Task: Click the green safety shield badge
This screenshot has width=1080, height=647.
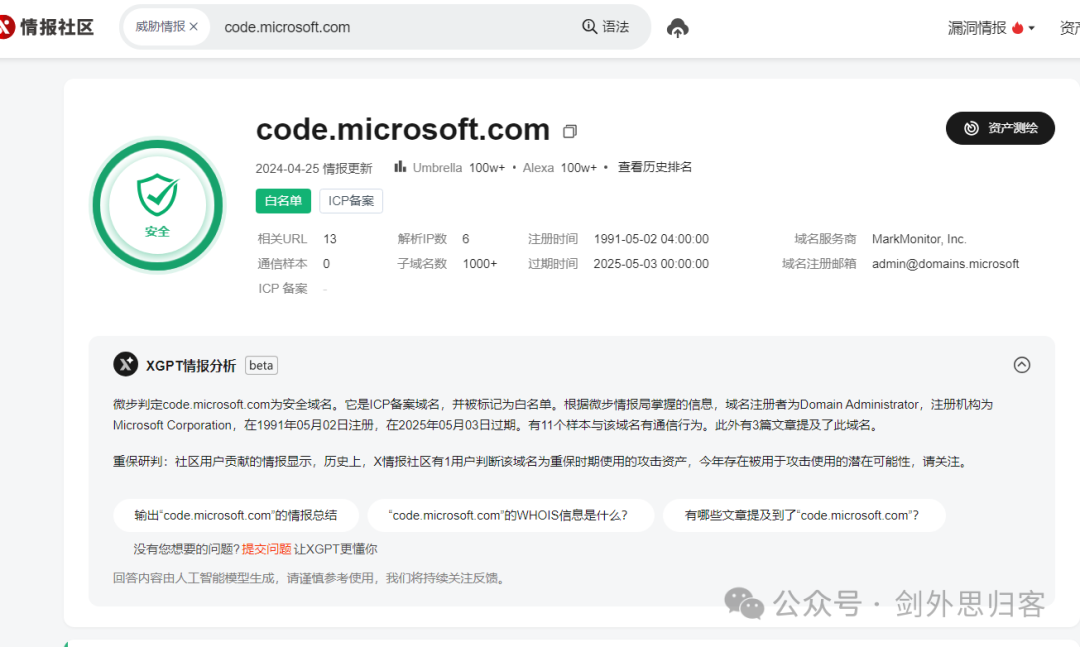Action: coord(158,205)
